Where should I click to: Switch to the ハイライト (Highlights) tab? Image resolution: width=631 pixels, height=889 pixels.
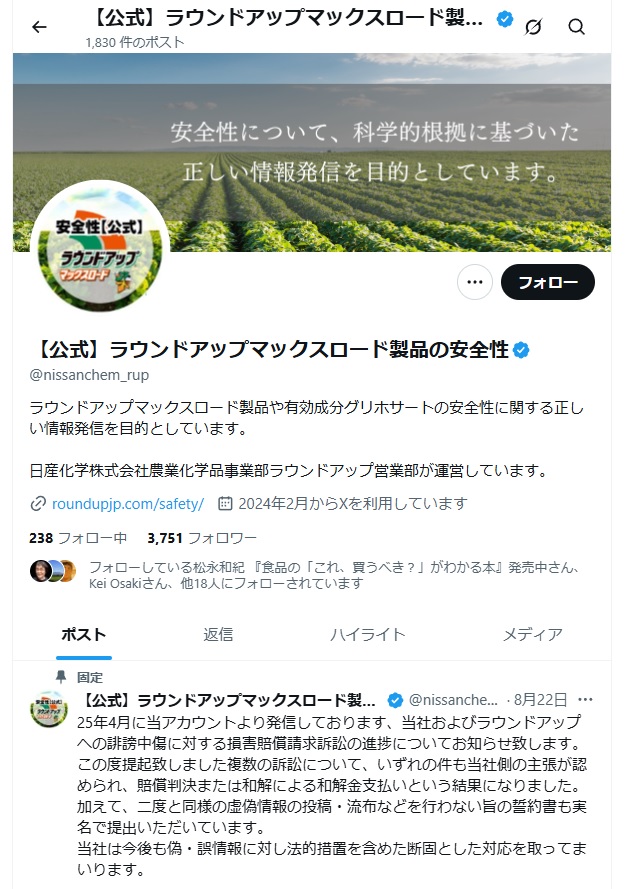[368, 634]
